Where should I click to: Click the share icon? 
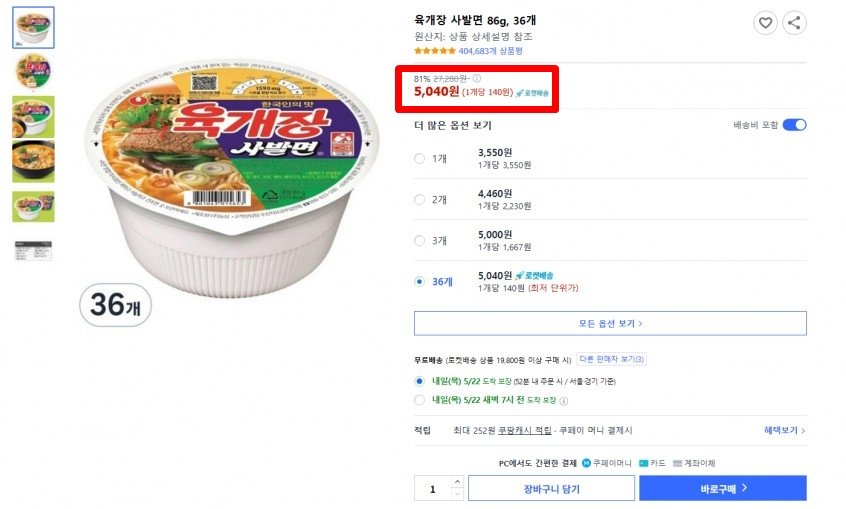[x=794, y=23]
